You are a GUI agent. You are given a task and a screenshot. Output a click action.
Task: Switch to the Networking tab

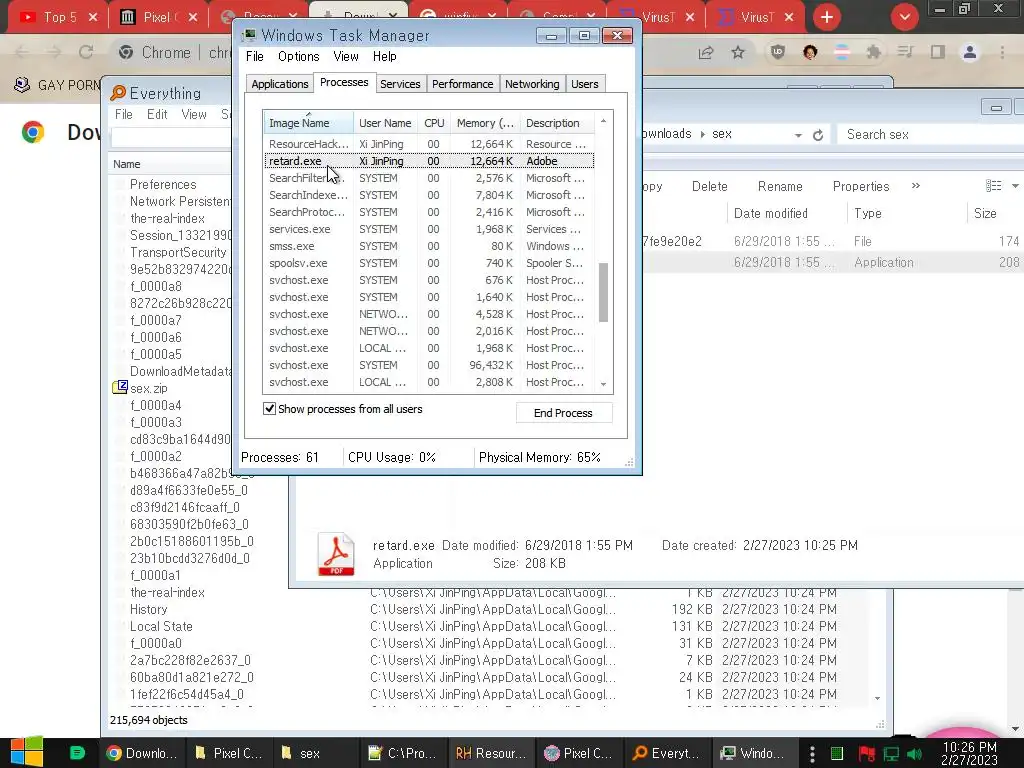532,84
